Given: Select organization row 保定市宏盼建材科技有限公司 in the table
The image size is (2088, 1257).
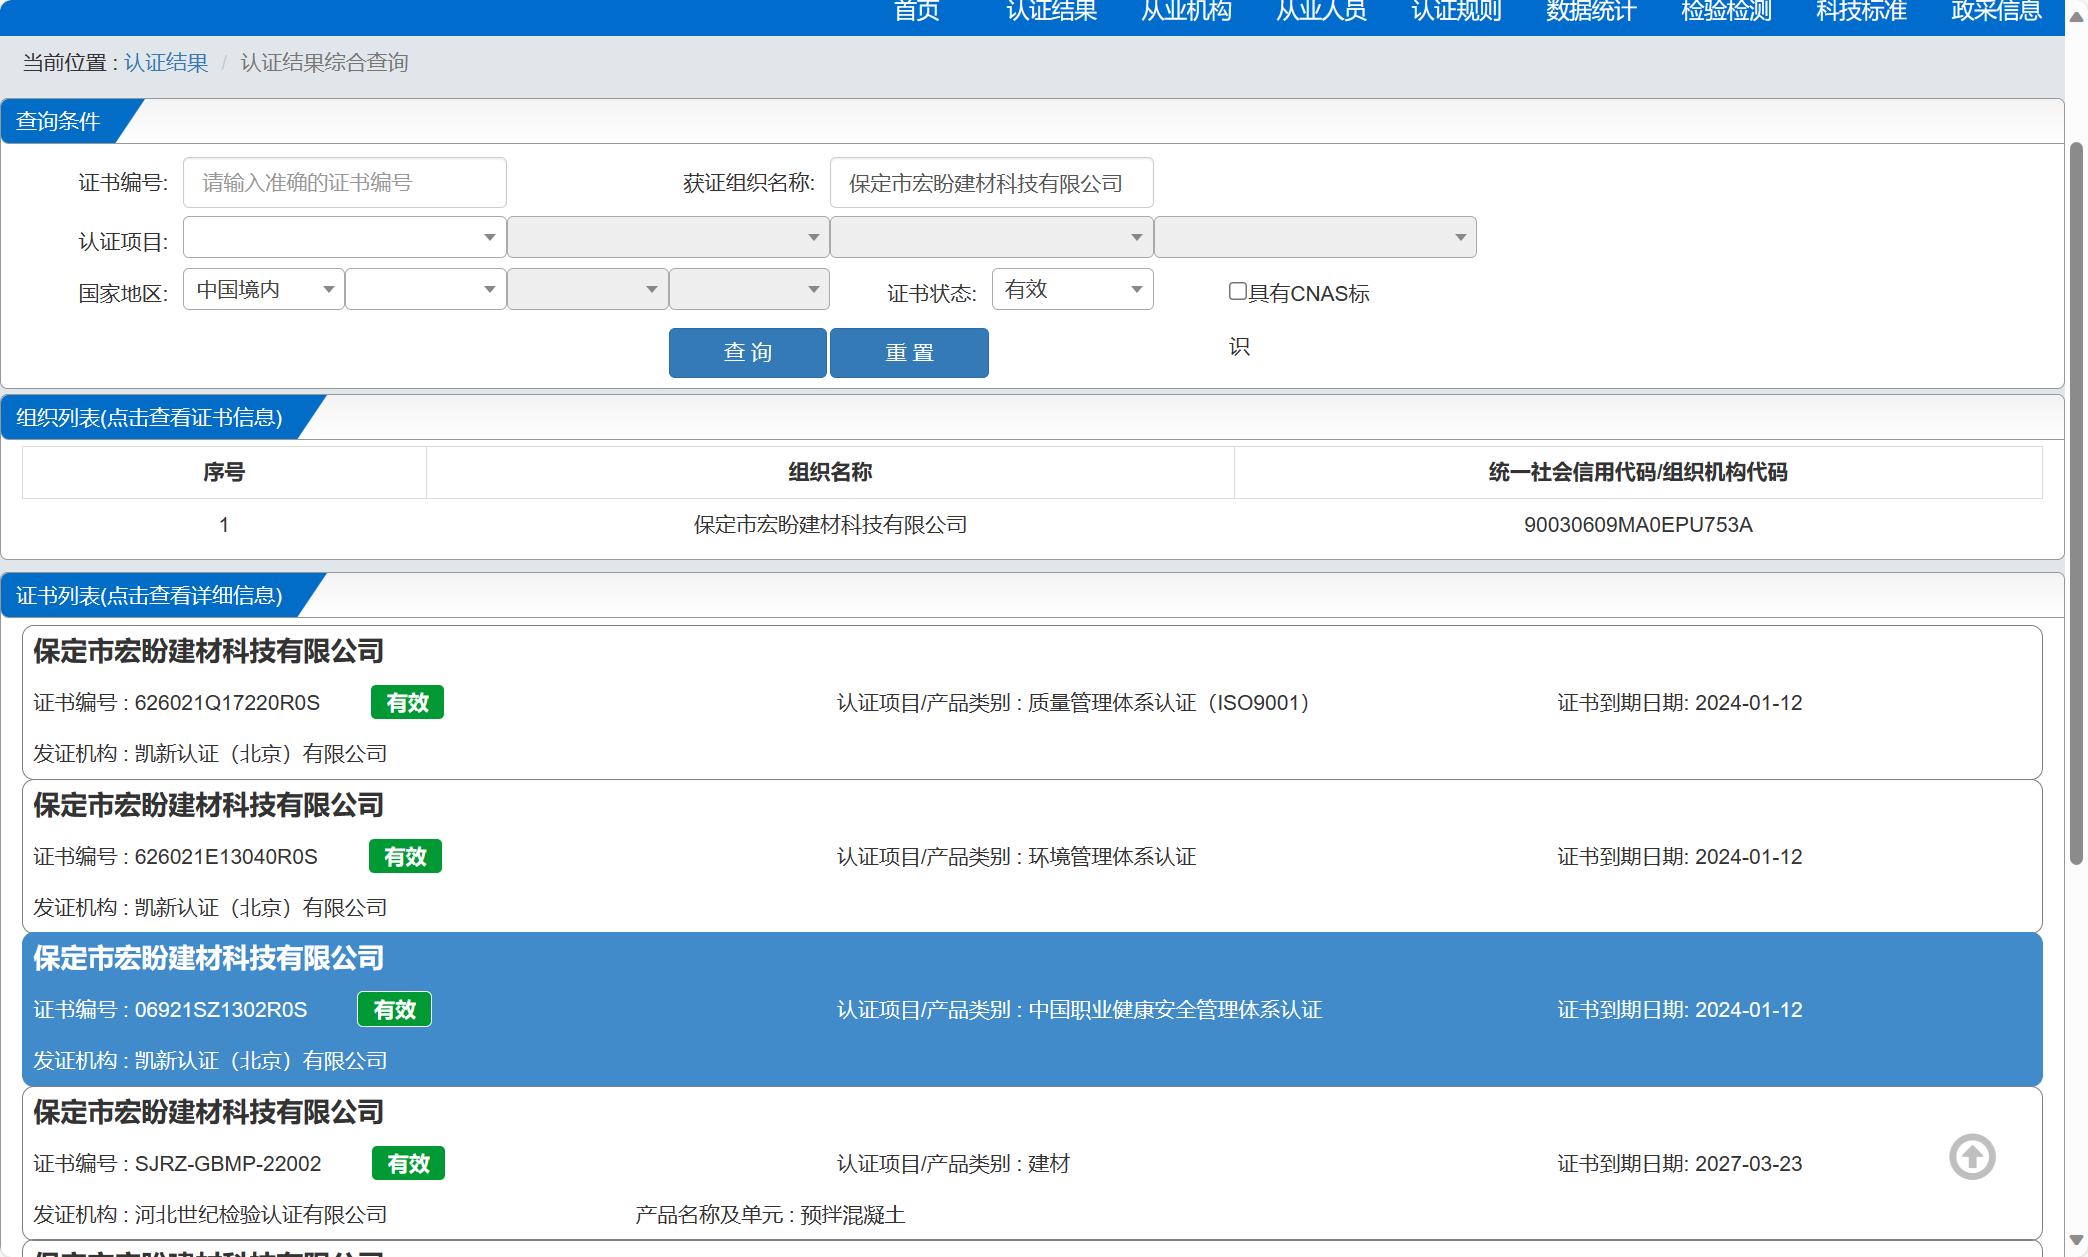Looking at the screenshot, I should [1032, 525].
